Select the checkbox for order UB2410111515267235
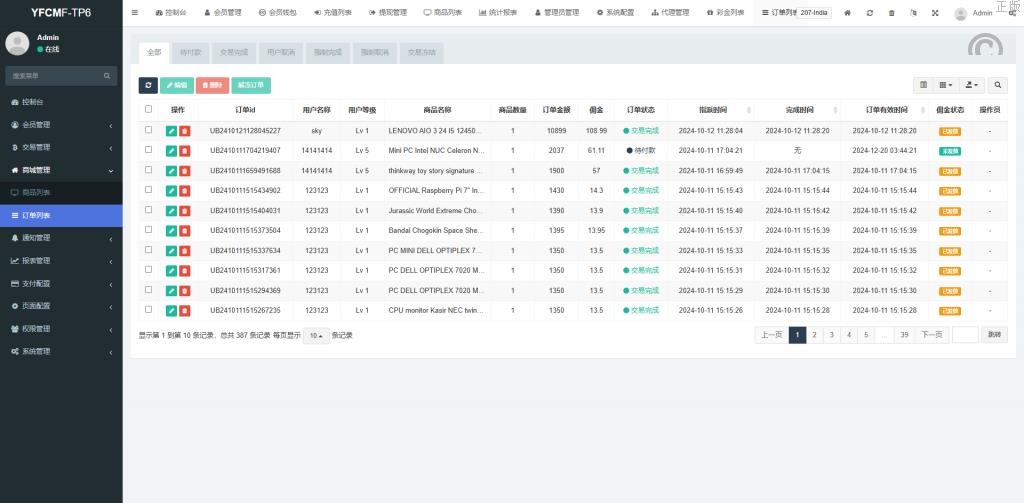Viewport: 1024px width, 503px height. [x=149, y=310]
